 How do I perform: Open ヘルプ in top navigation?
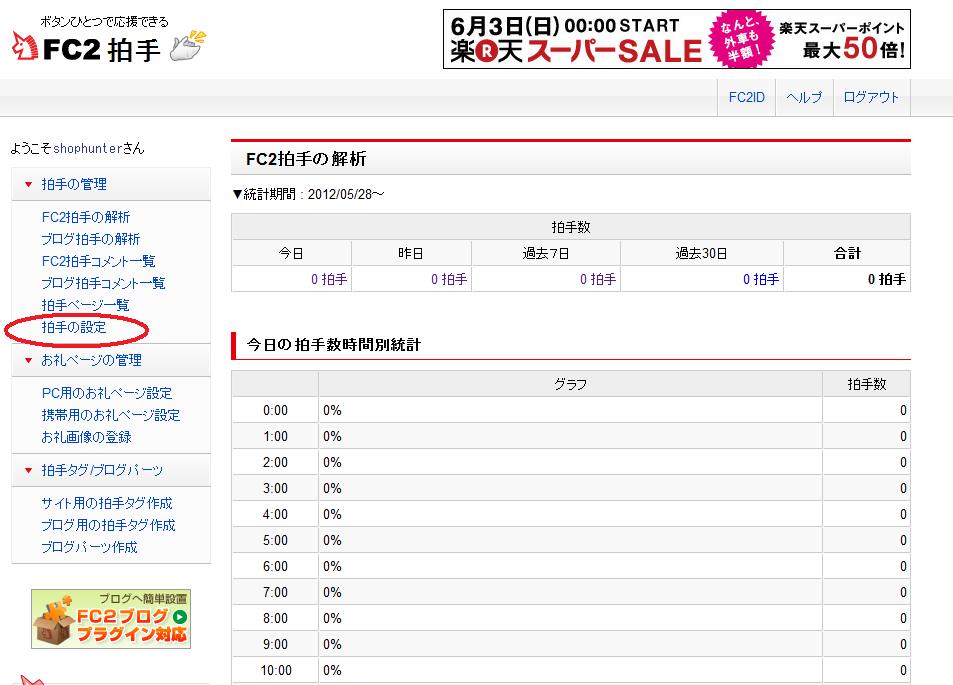pos(804,97)
